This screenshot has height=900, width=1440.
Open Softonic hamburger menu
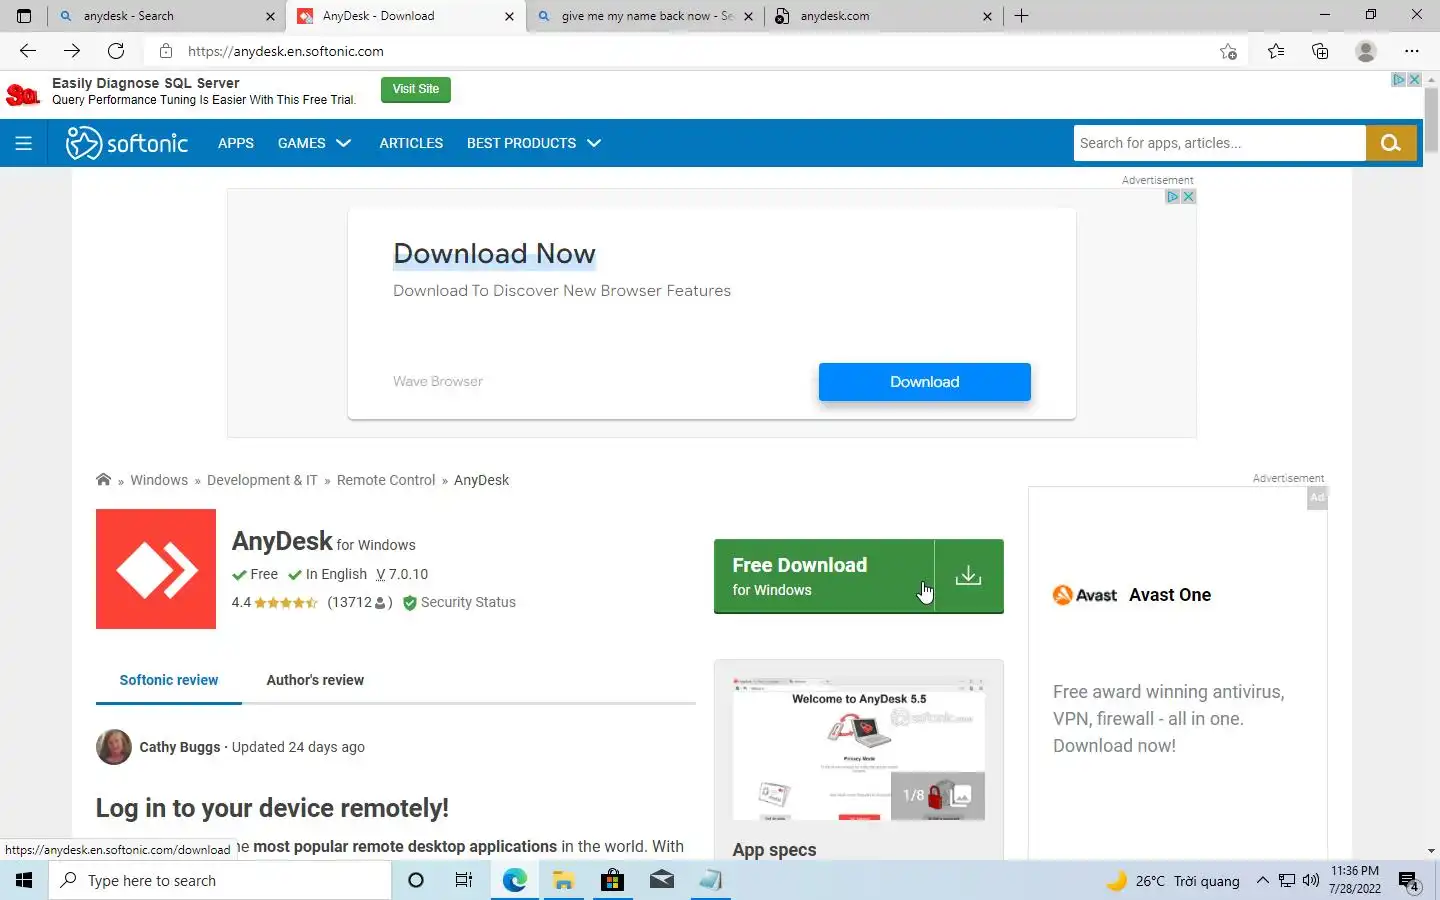click(x=24, y=143)
